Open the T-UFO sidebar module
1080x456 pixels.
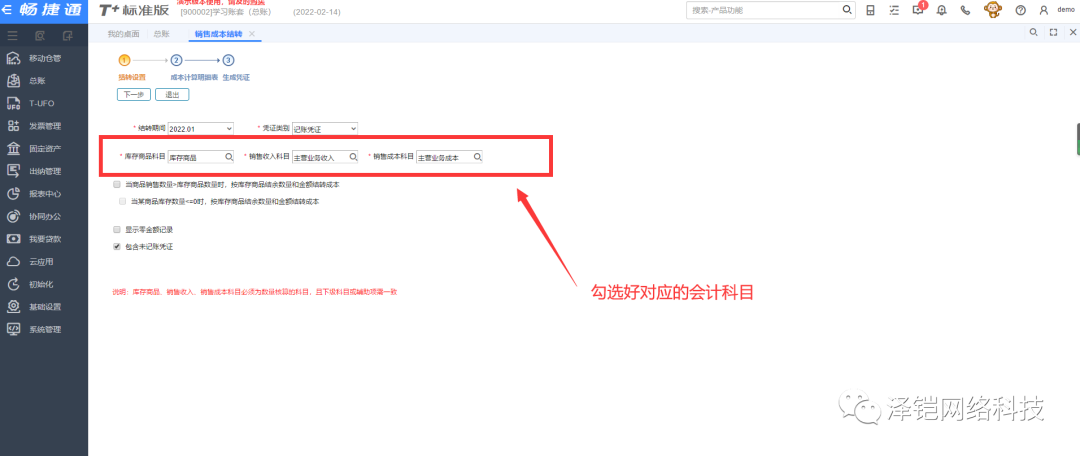point(40,103)
